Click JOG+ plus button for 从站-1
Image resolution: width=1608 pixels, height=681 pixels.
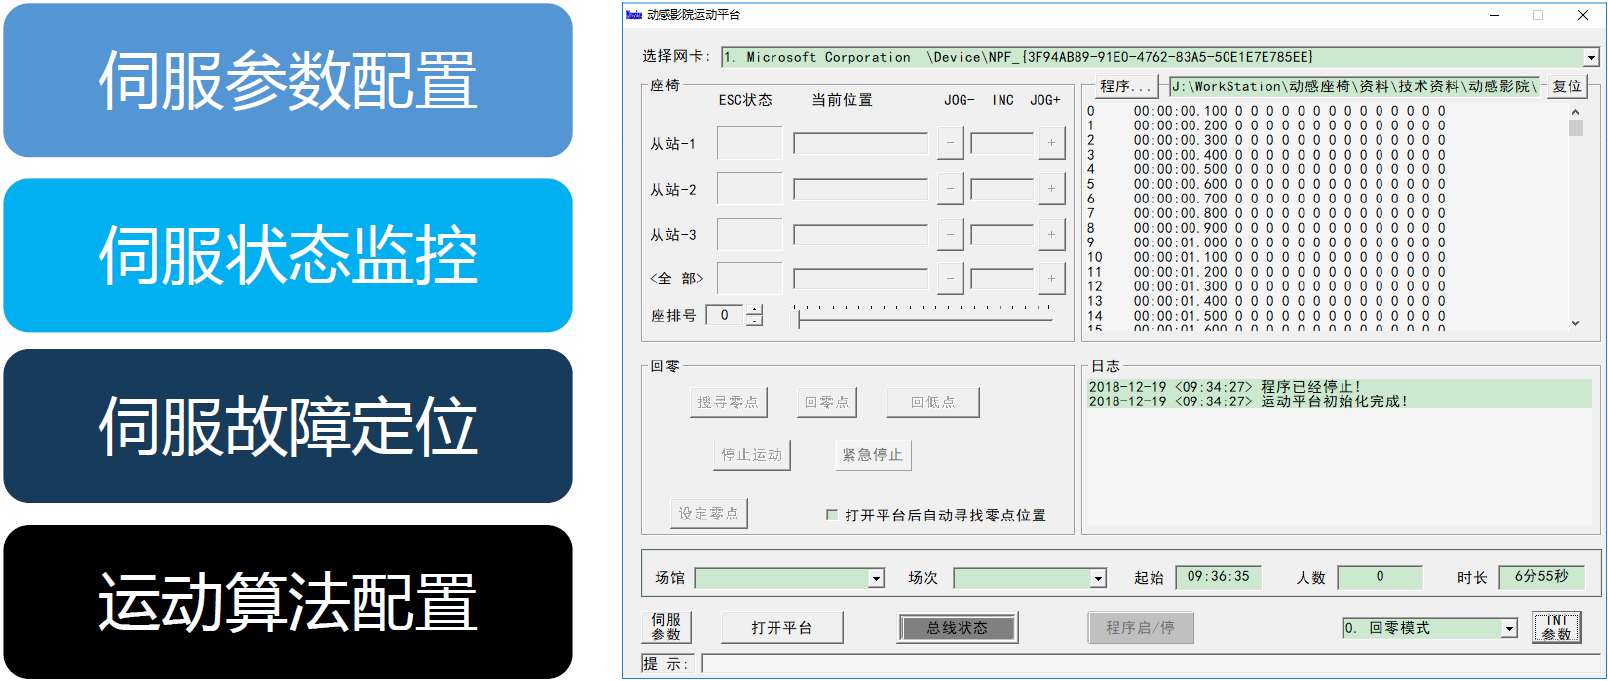click(1051, 143)
